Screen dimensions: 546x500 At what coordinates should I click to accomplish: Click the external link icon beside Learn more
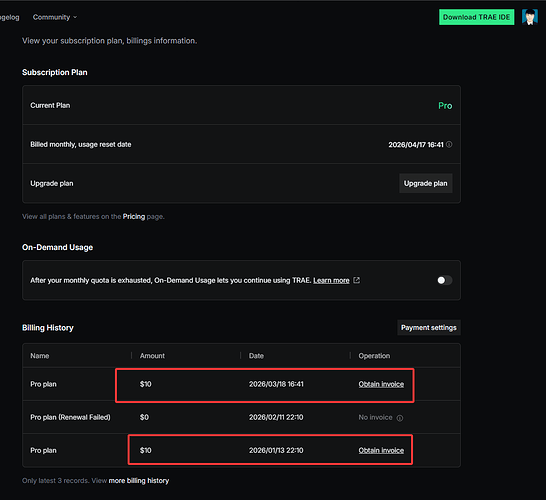click(x=357, y=280)
